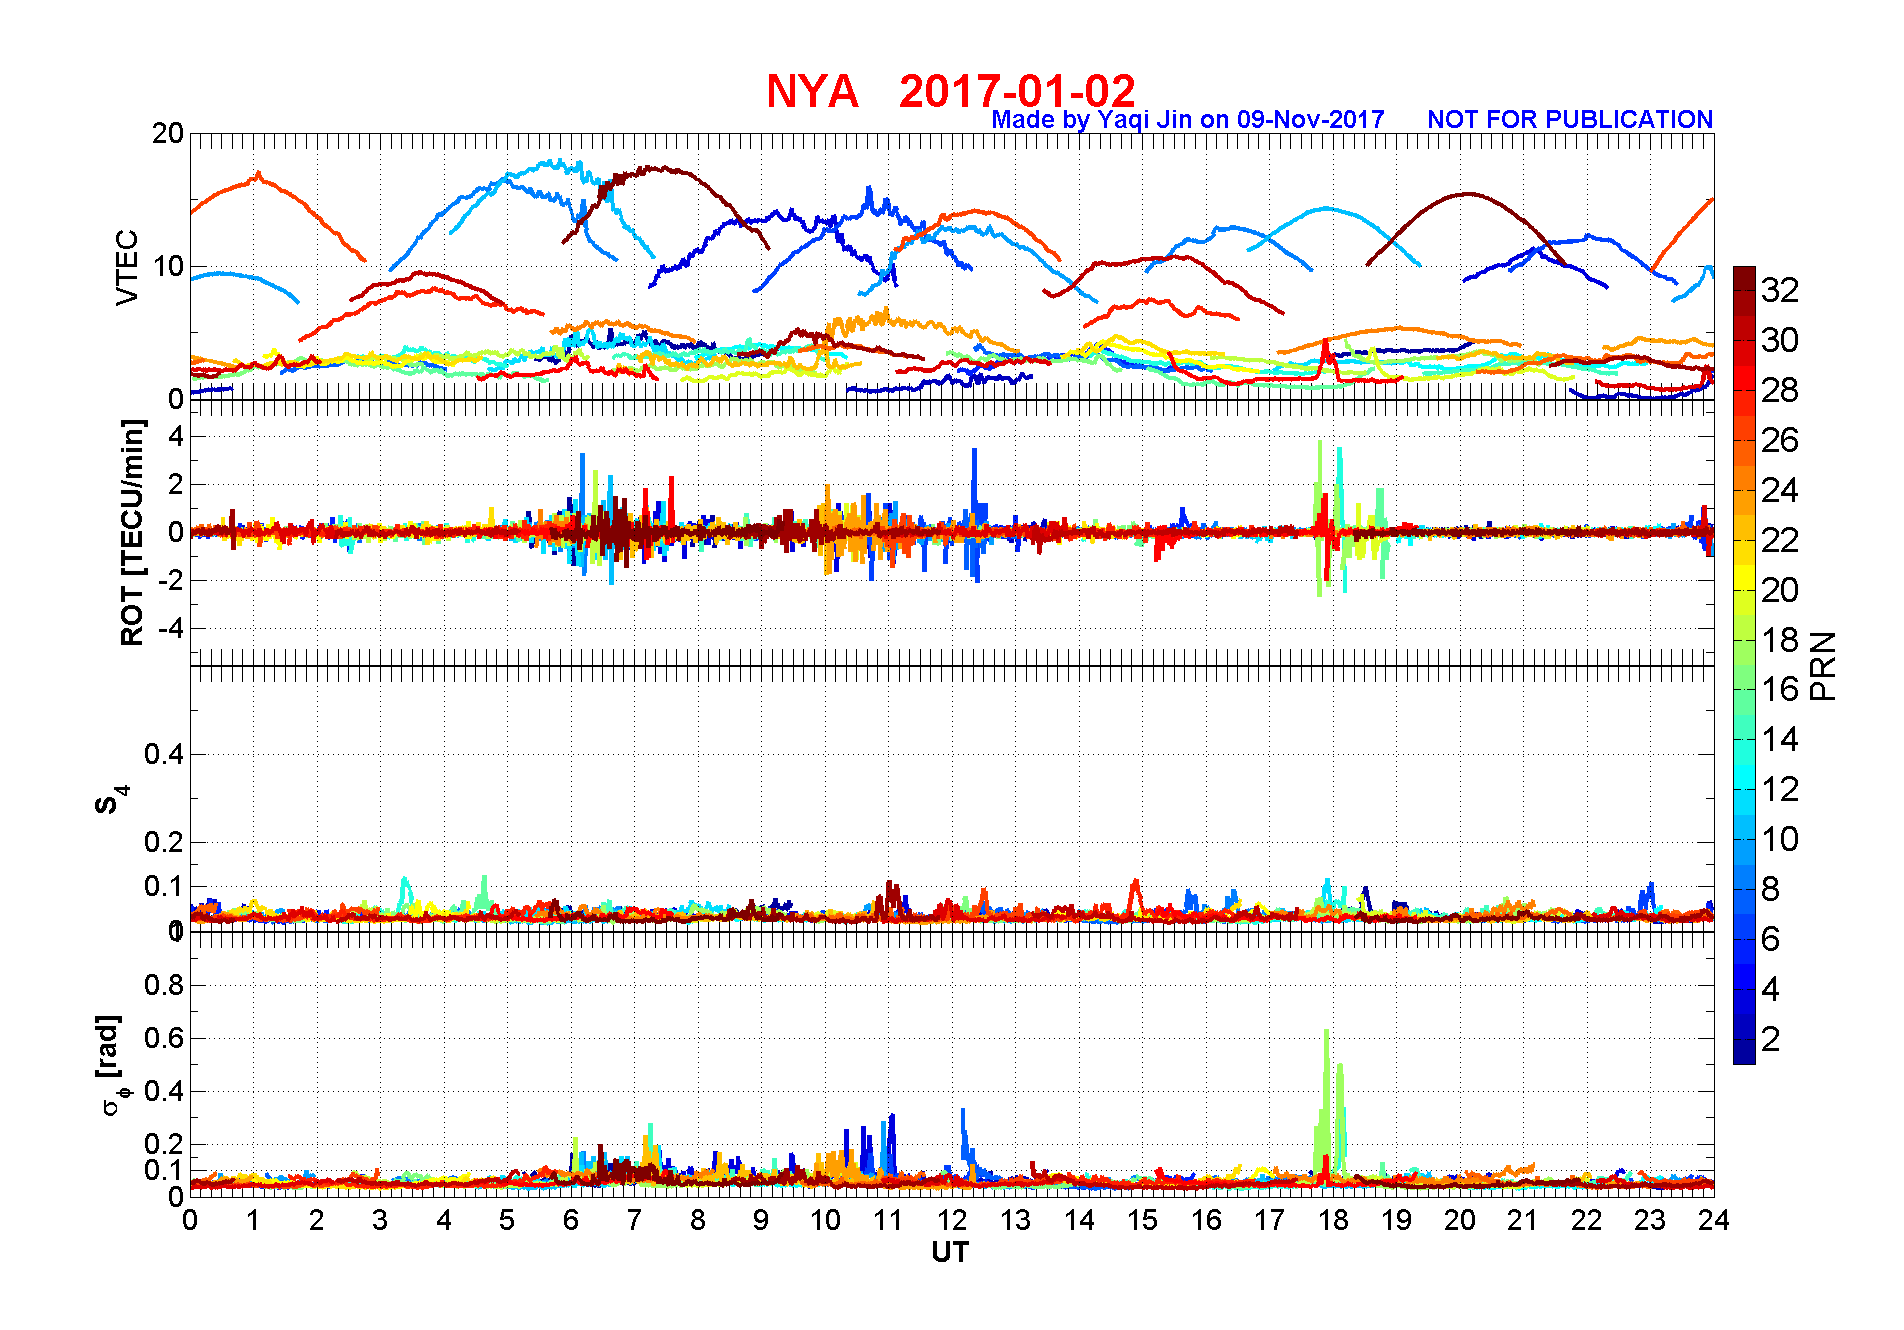Click the S4 y-axis label
Image resolution: width=1904 pixels, height=1330 pixels.
click(112, 800)
